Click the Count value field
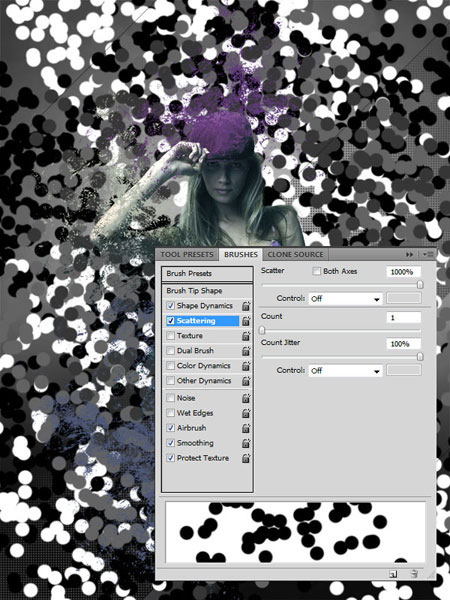This screenshot has height=600, width=450. (x=404, y=318)
